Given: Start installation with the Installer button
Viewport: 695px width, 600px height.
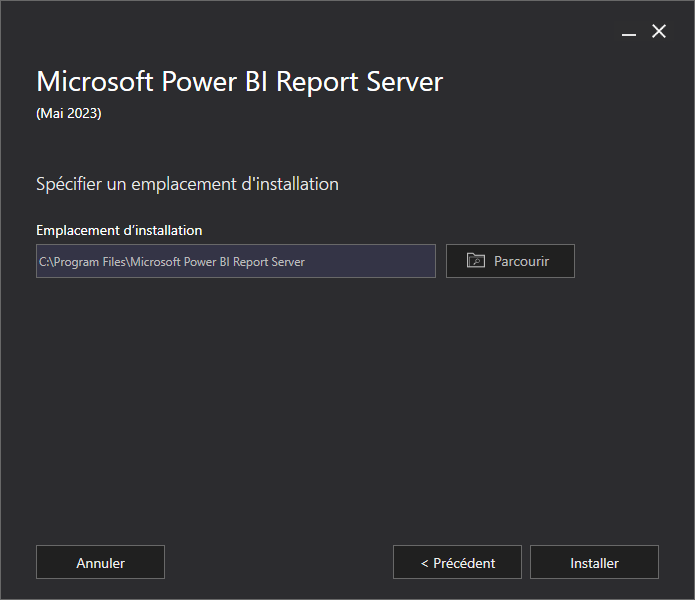Looking at the screenshot, I should (594, 562).
